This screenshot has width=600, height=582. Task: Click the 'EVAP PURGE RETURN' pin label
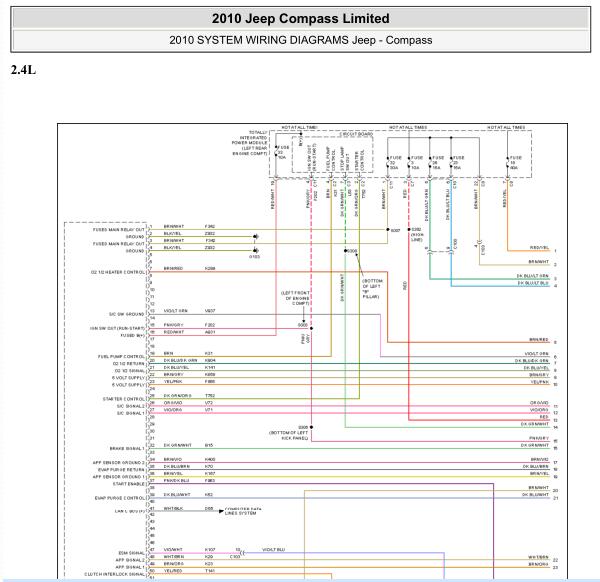[x=121, y=470]
